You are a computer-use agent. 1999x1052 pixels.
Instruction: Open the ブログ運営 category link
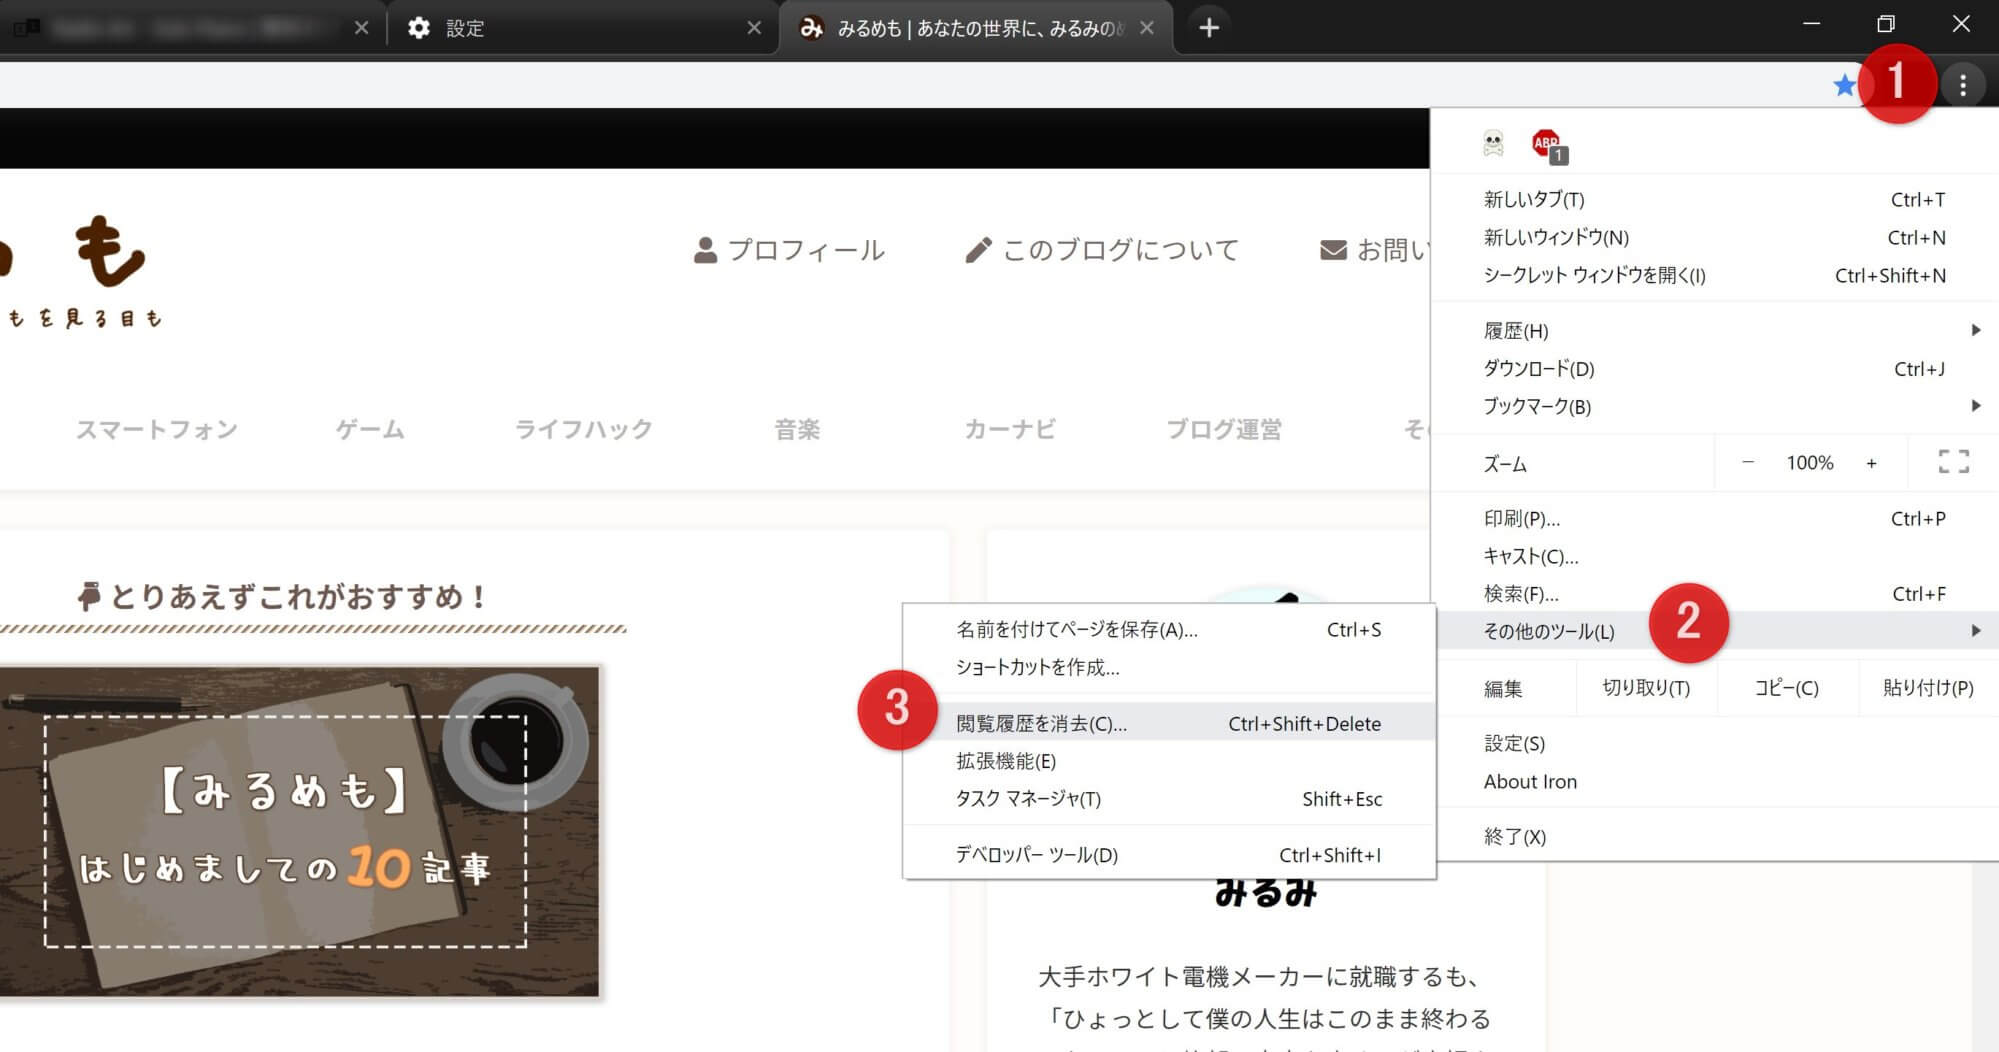pyautogui.click(x=1224, y=430)
